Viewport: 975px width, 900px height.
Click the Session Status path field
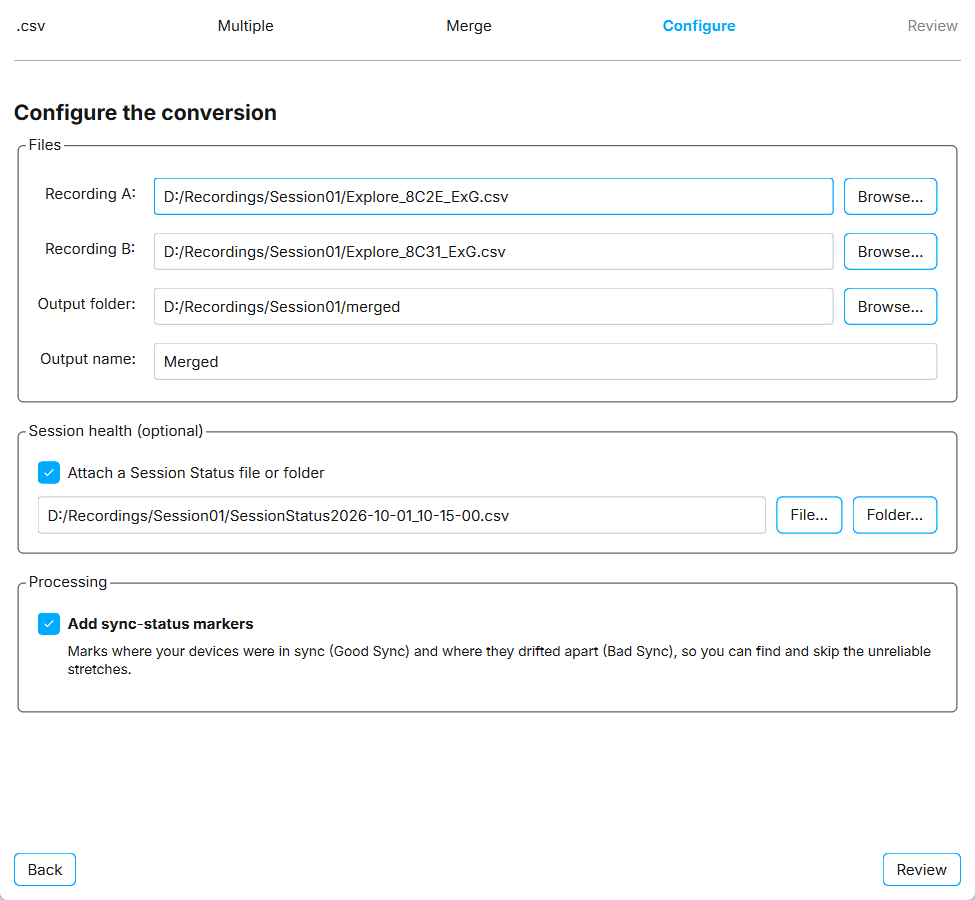coord(402,515)
